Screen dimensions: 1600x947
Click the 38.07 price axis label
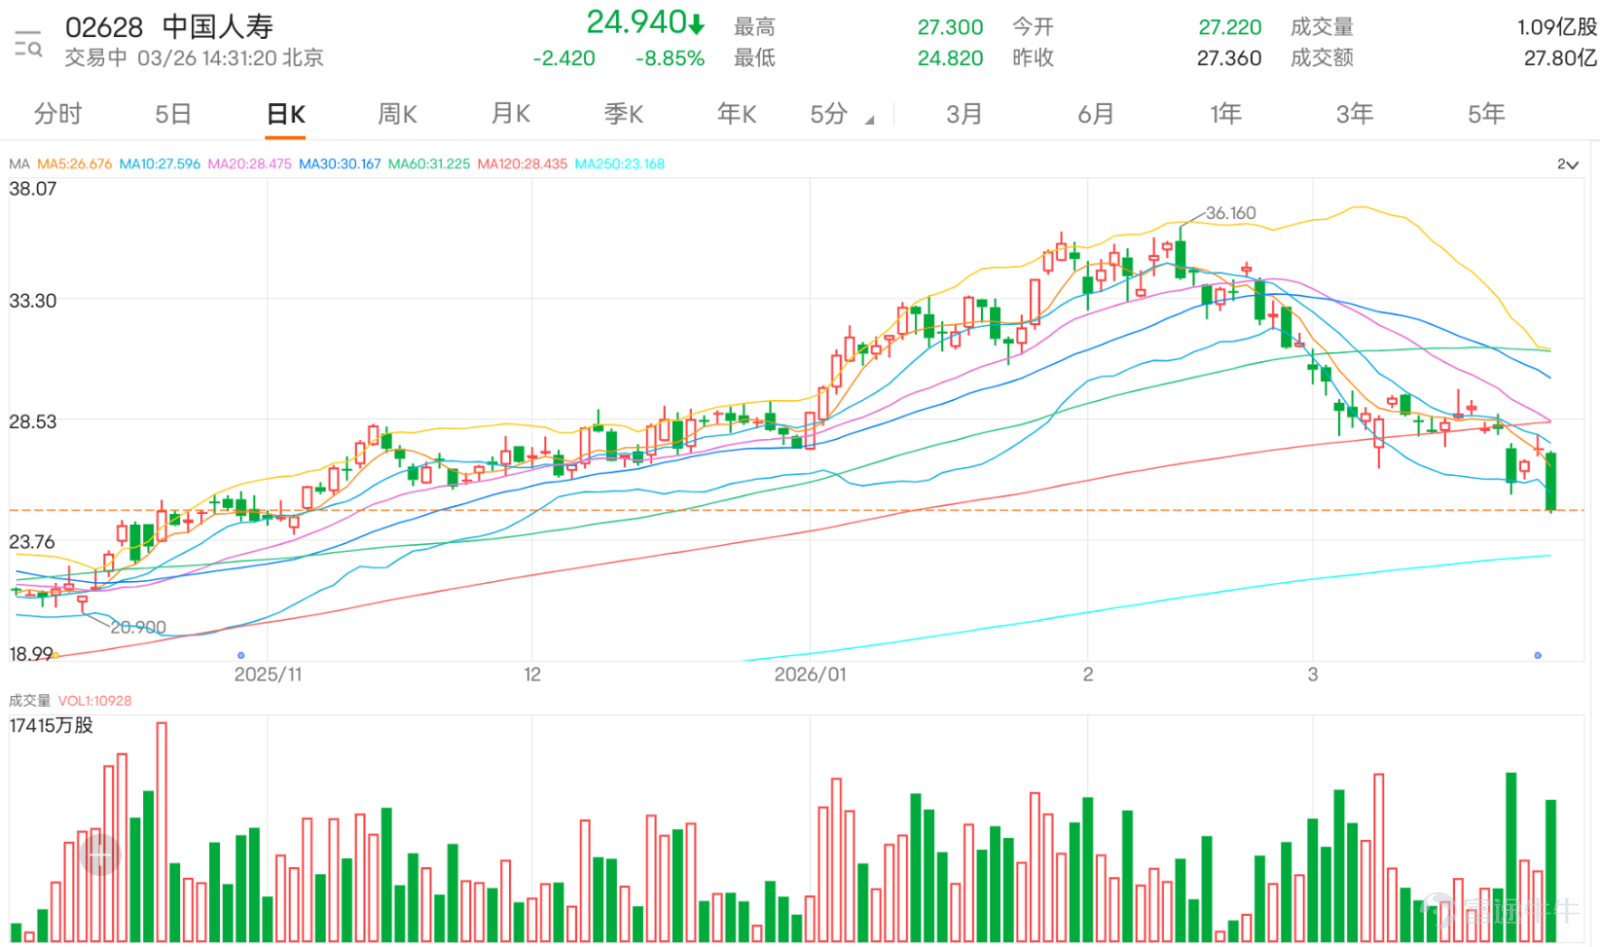33,189
